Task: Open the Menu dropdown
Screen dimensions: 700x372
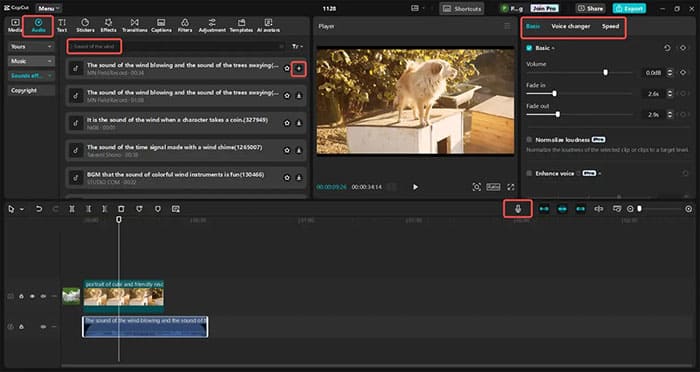Action: 49,8
